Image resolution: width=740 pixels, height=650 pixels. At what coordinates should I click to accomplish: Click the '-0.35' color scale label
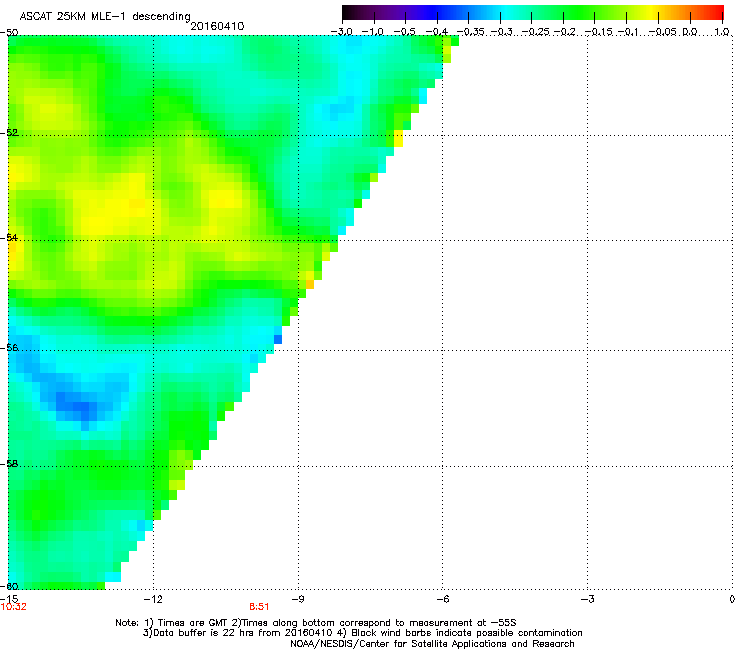470,32
